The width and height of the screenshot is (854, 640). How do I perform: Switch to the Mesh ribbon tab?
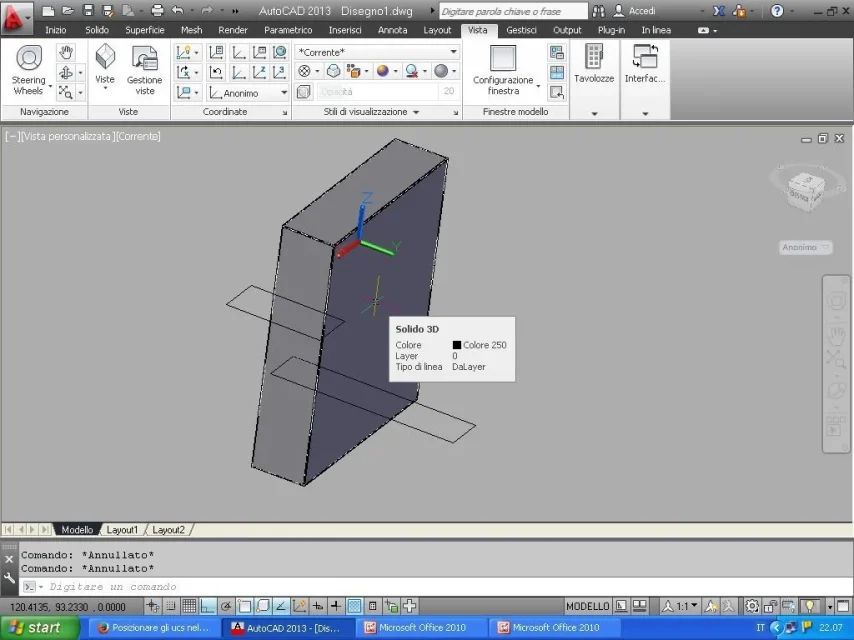[x=191, y=30]
